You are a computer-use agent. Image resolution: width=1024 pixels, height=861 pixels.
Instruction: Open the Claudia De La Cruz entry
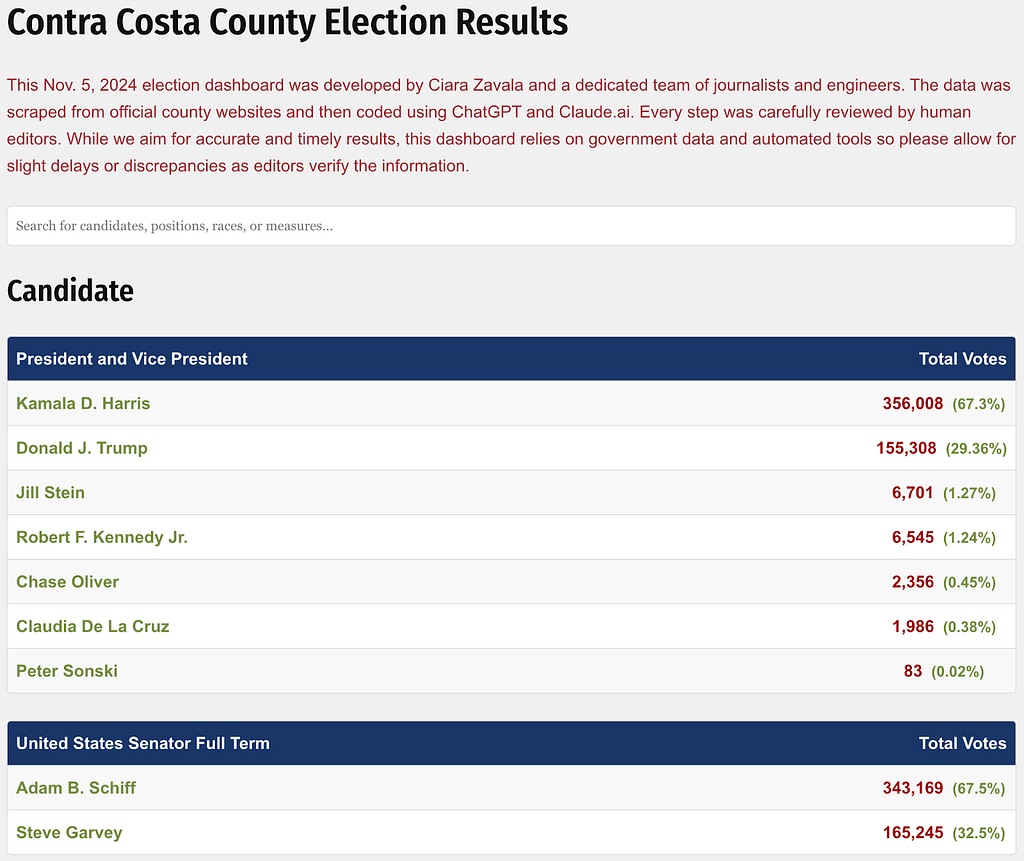(93, 626)
